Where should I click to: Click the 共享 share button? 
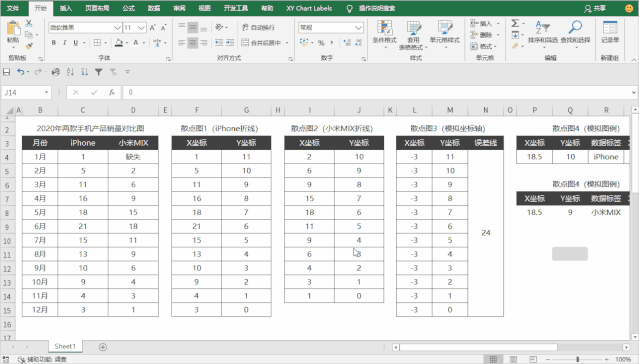(x=595, y=8)
